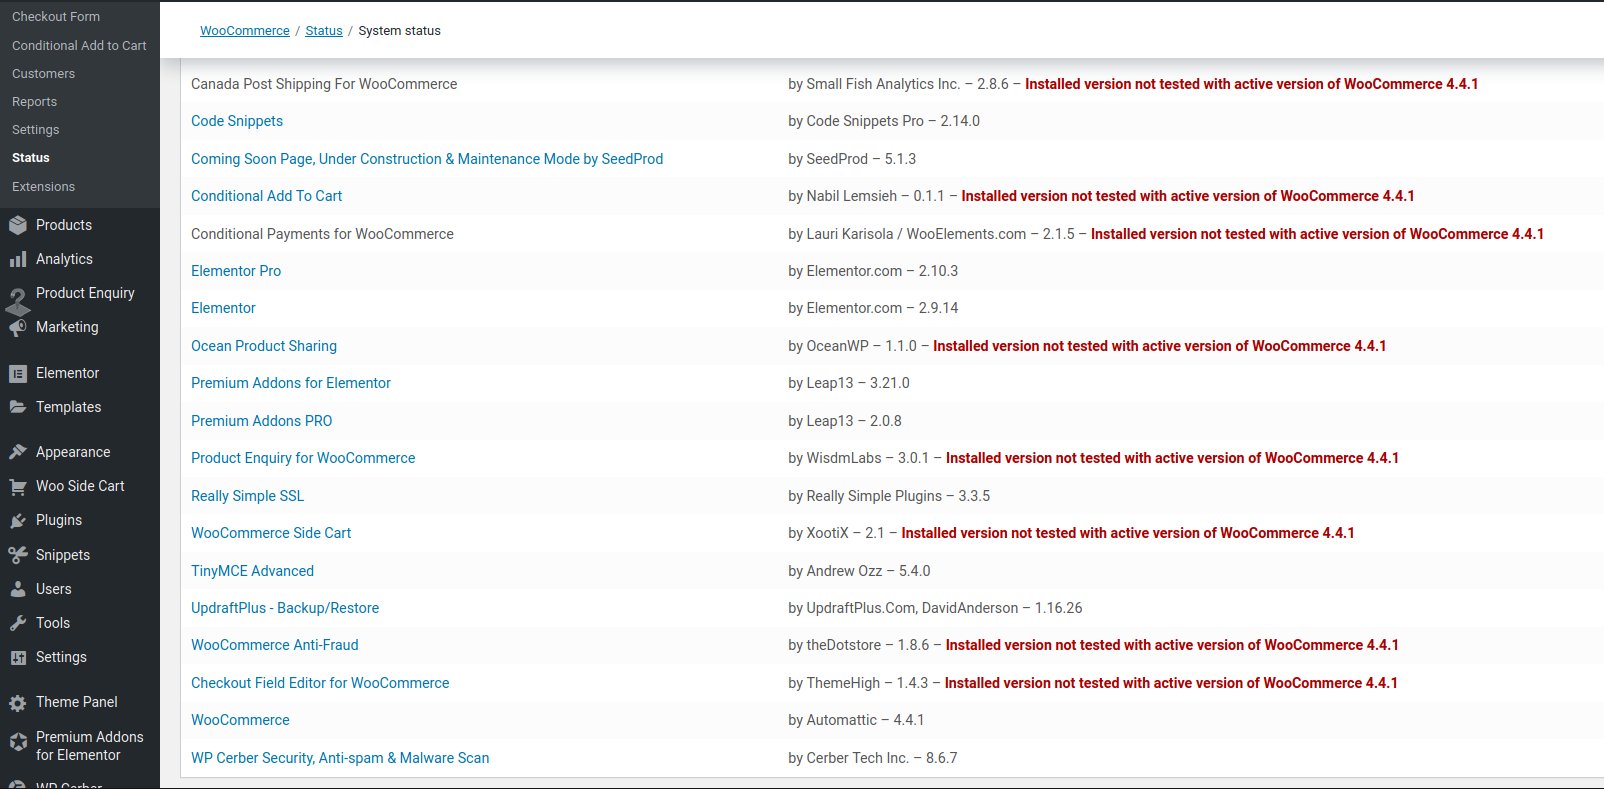Viewport: 1604px width, 789px height.
Task: Click the Status breadcrumb link
Action: (324, 31)
